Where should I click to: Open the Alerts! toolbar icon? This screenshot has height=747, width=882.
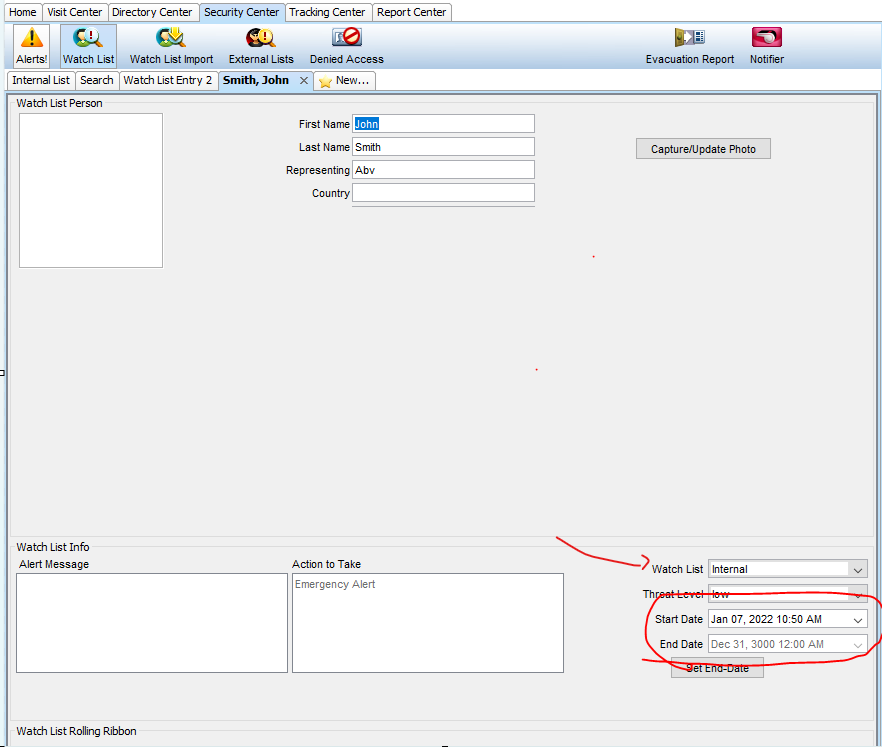tap(32, 45)
